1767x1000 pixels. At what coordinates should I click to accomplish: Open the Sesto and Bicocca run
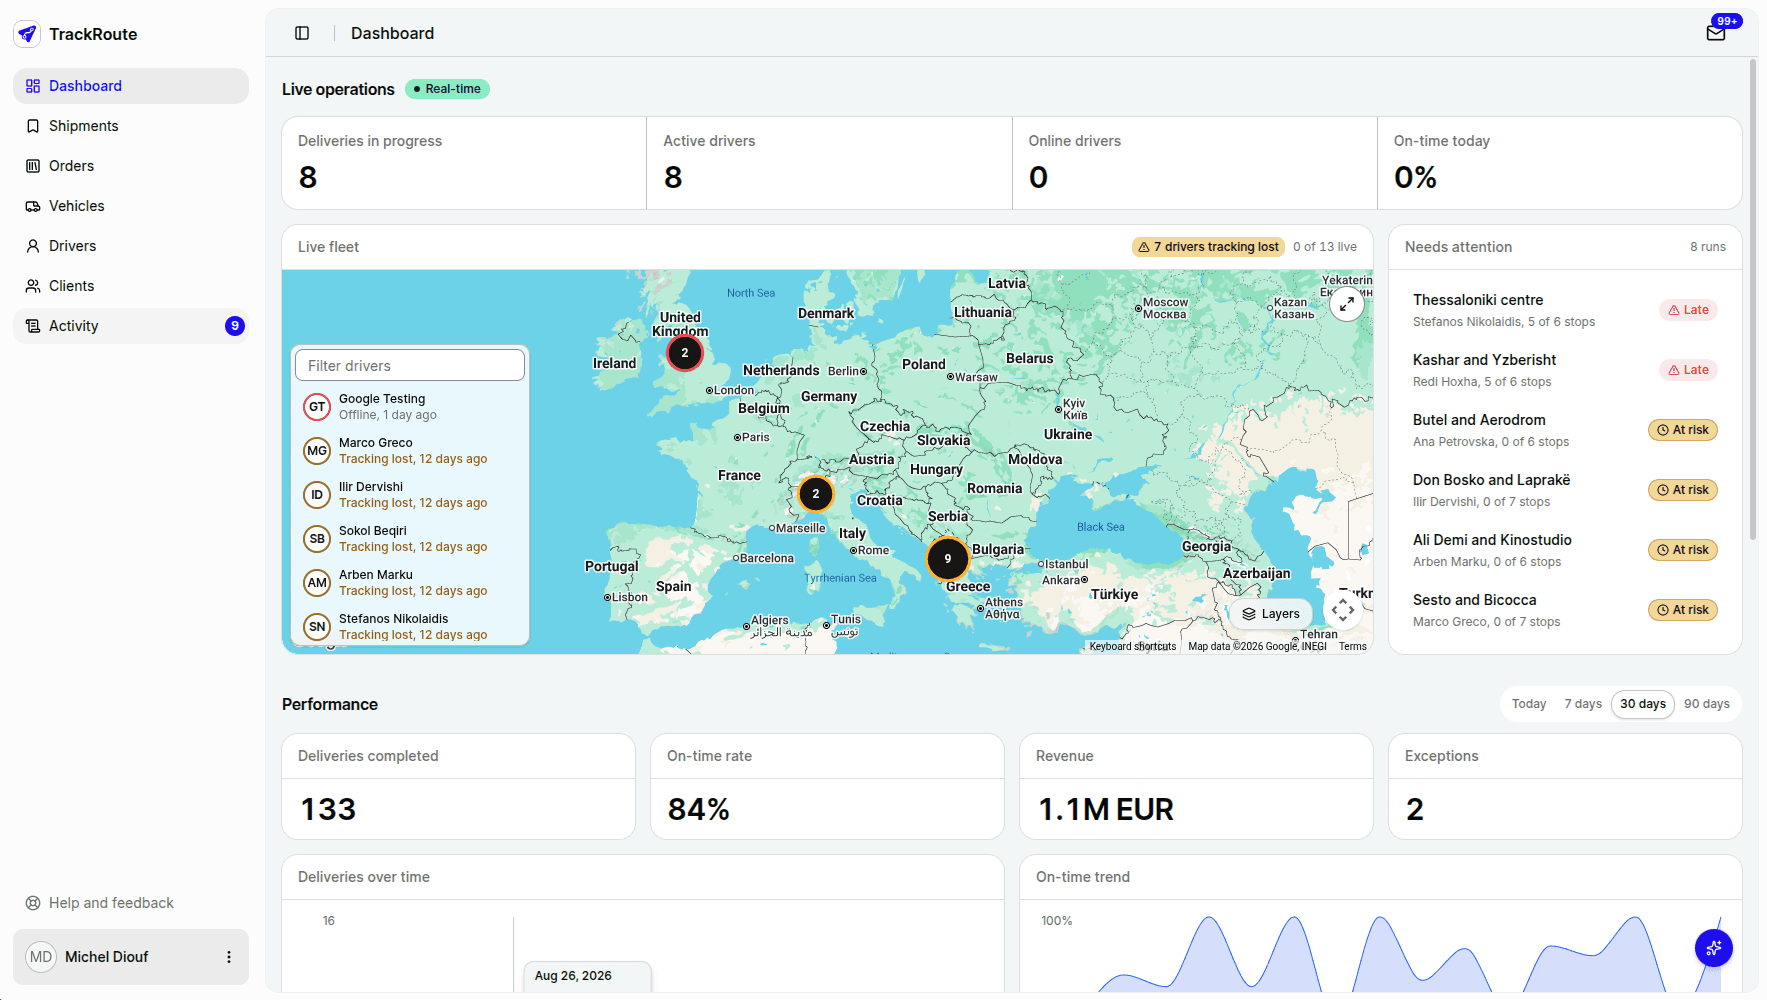tap(1565, 610)
